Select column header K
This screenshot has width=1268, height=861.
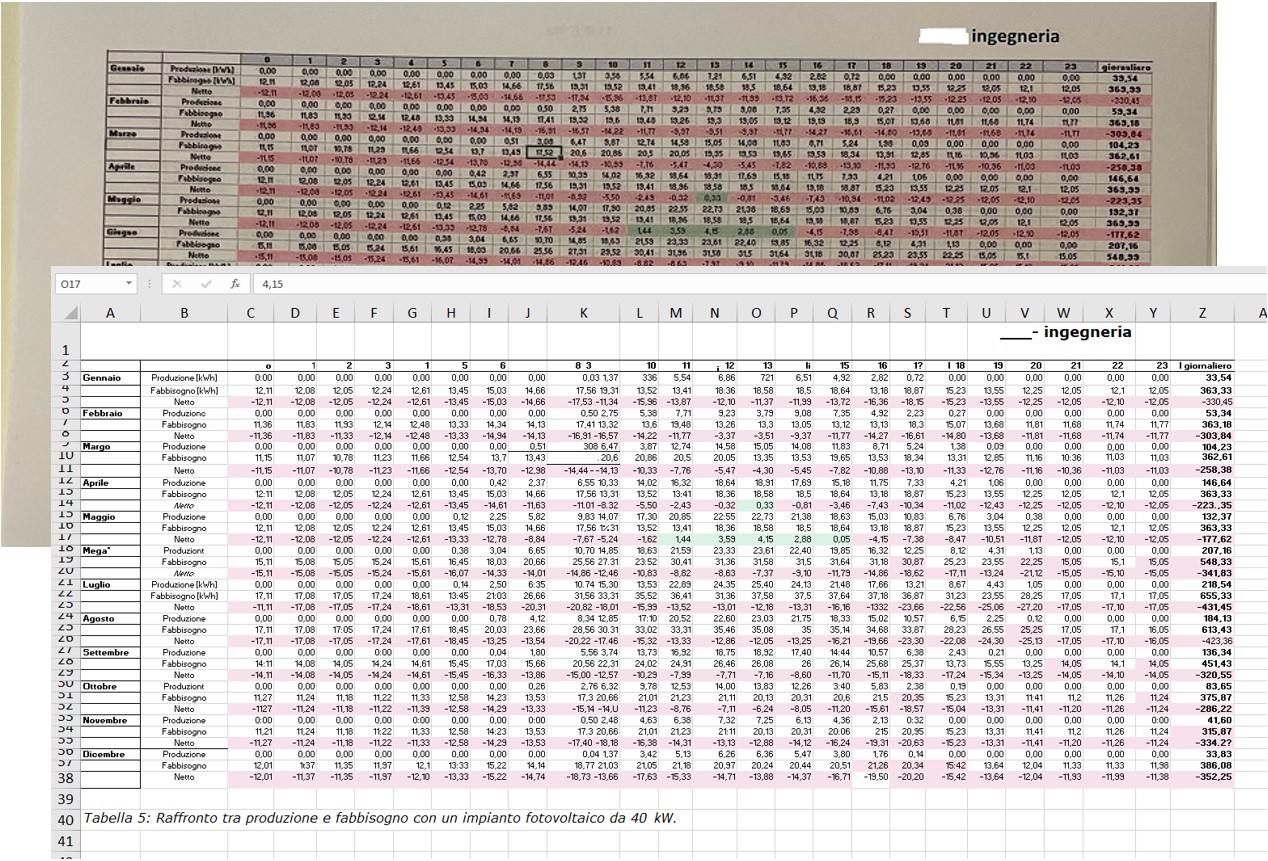coord(583,314)
